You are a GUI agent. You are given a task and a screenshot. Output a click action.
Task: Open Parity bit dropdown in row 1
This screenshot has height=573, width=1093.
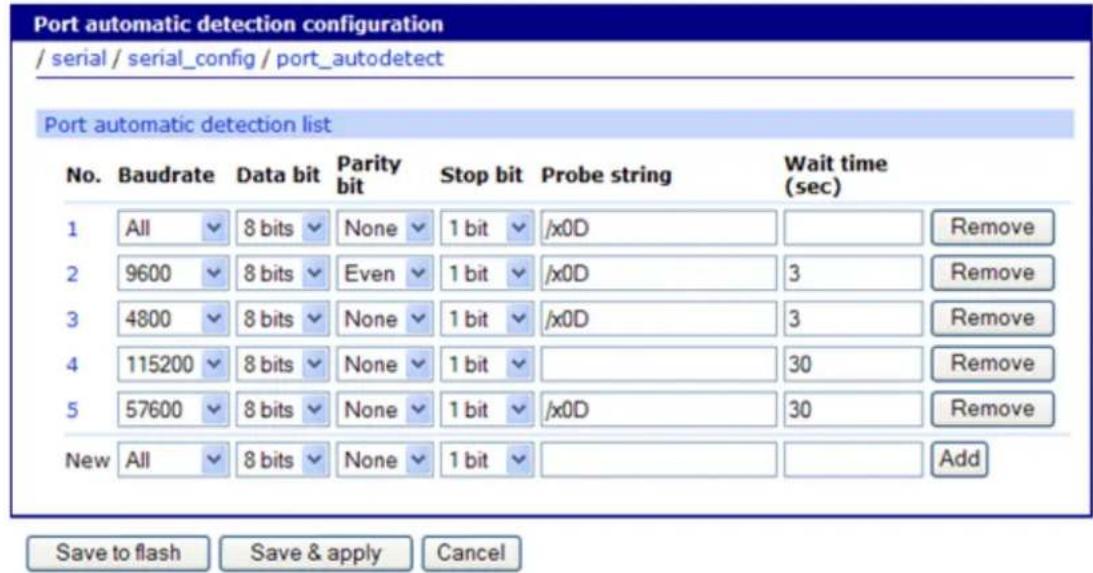[x=385, y=228]
